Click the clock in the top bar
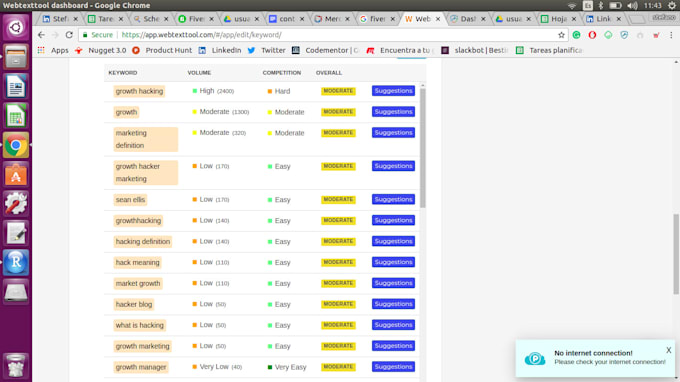Screen dimensions: 680x382 (x=653, y=6)
